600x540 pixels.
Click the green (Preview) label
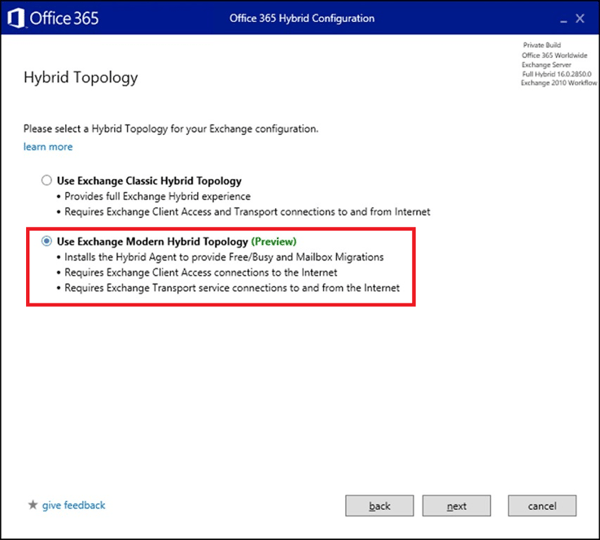274,241
